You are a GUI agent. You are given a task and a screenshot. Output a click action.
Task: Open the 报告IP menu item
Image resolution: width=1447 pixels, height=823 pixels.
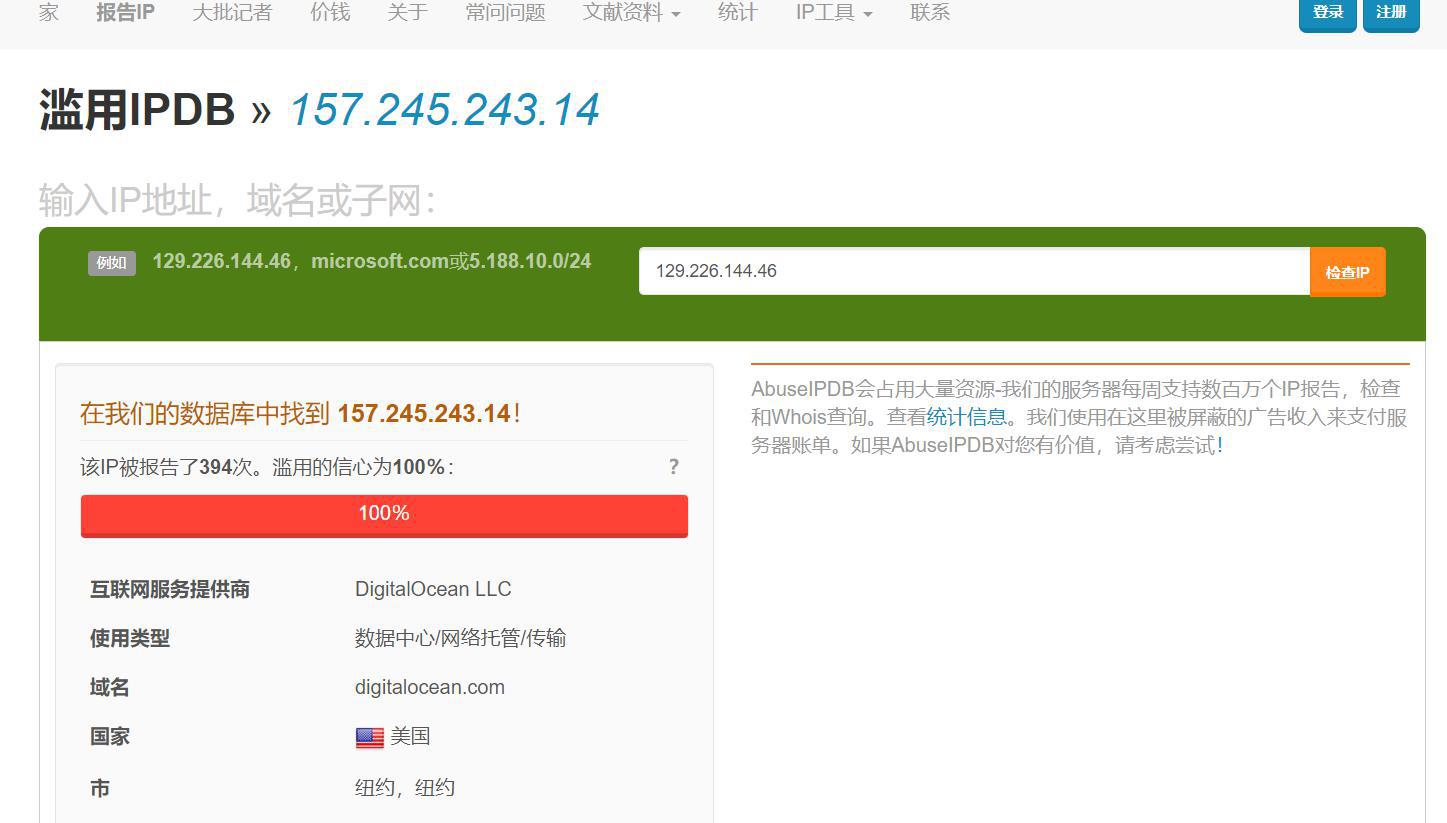[125, 13]
